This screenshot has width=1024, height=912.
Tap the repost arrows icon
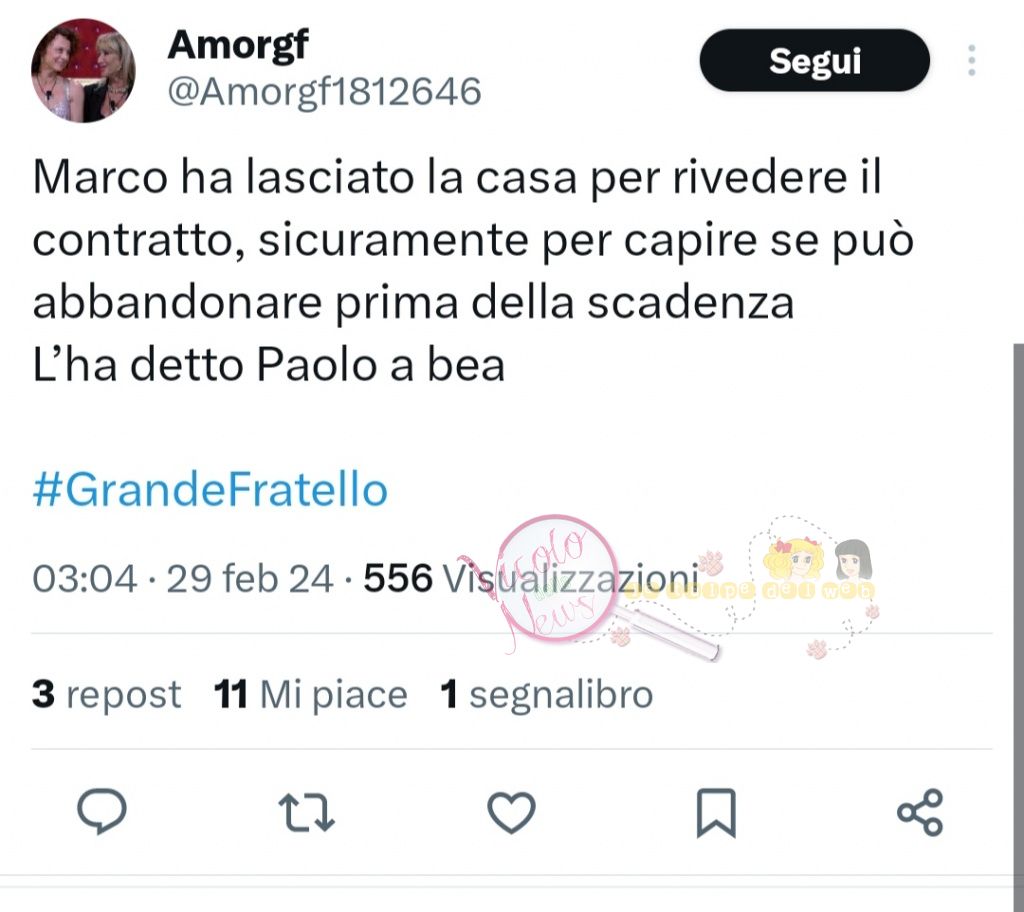coord(306,812)
